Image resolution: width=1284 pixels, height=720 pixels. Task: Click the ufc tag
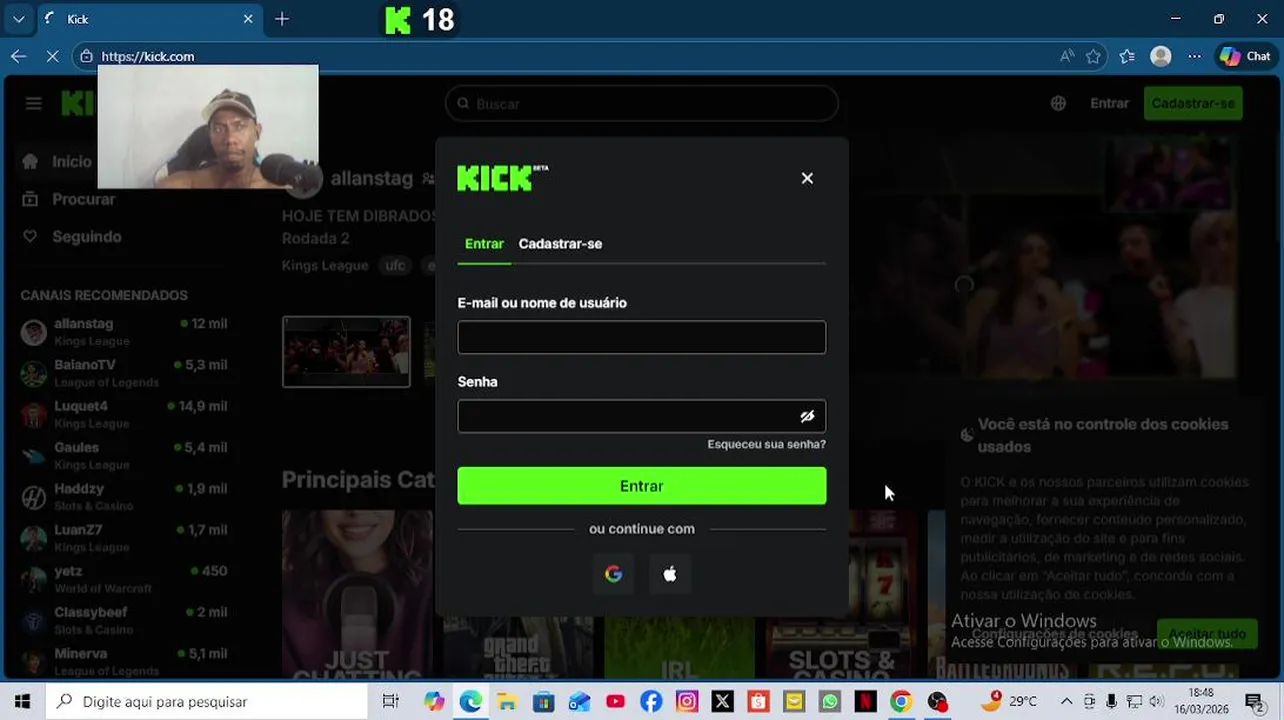pyautogui.click(x=396, y=265)
